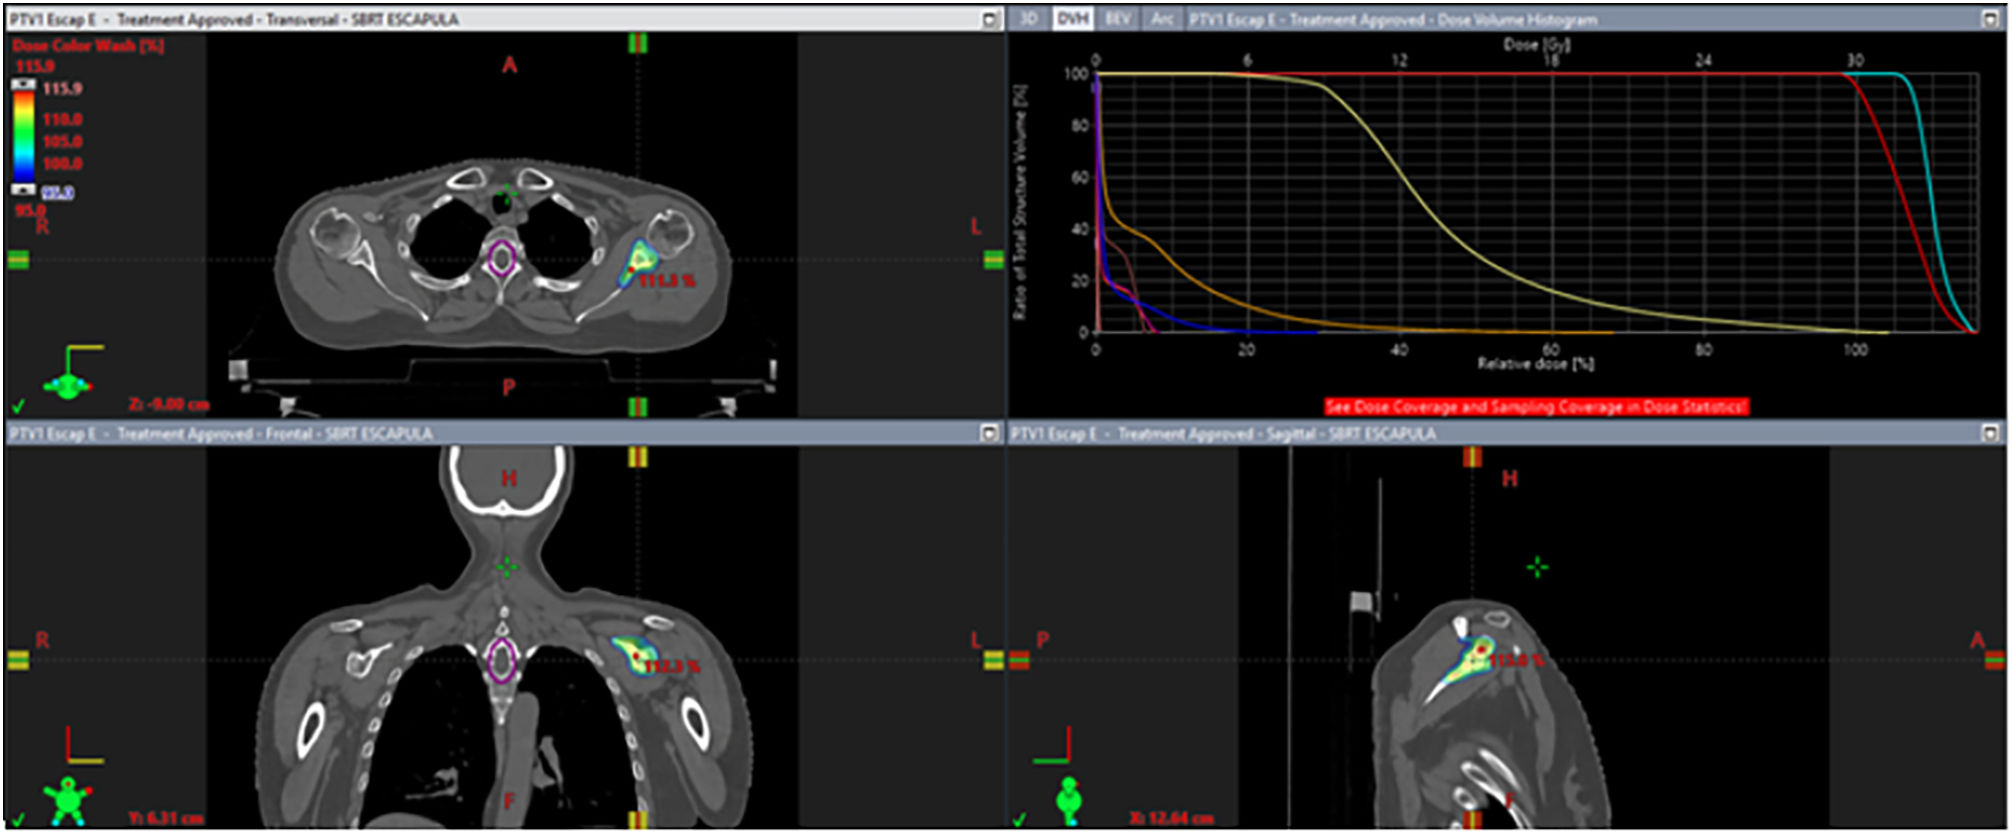
Task: Select the BEV tab
Action: [x=1118, y=19]
